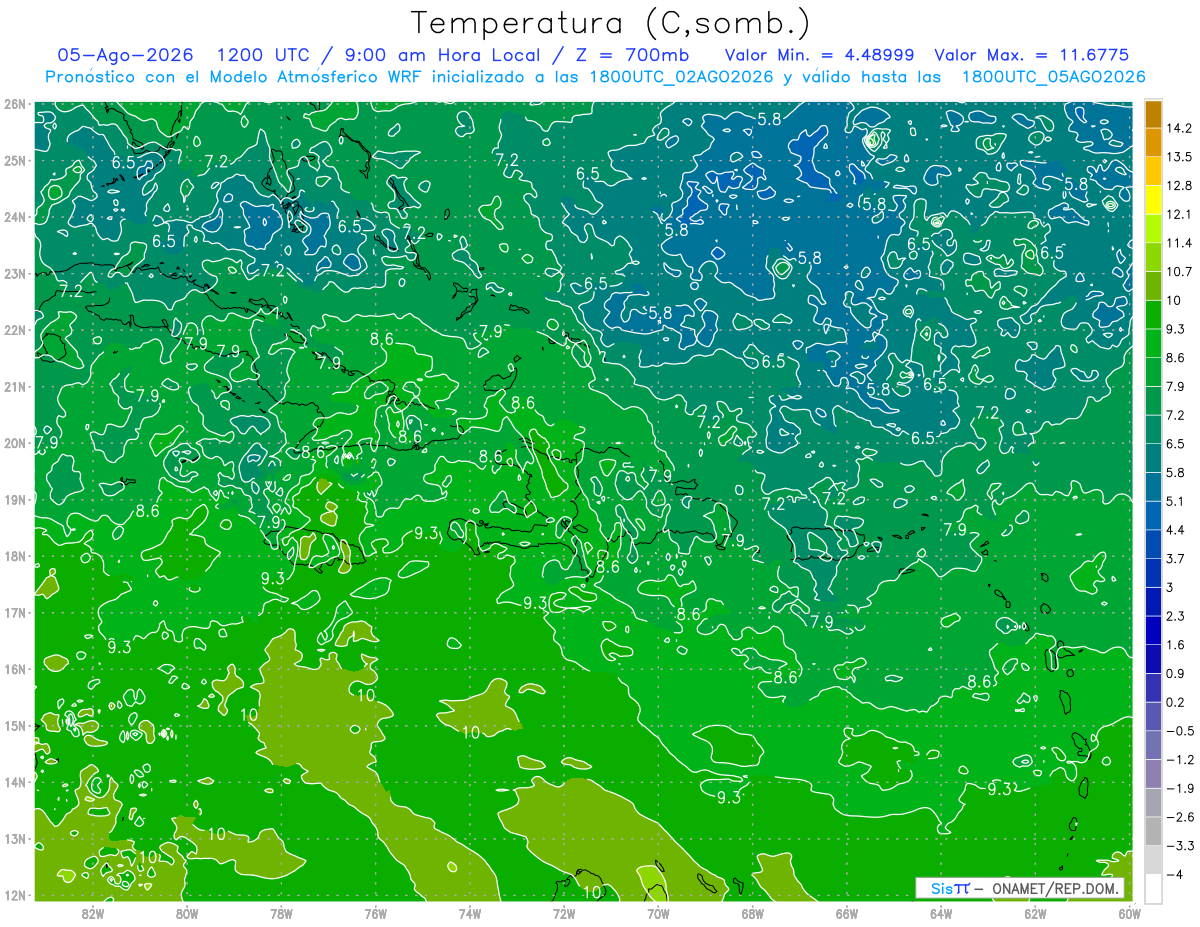The height and width of the screenshot is (927, 1200).
Task: Click the "Temperatura (C,somb.)" chart title
Action: (611, 22)
